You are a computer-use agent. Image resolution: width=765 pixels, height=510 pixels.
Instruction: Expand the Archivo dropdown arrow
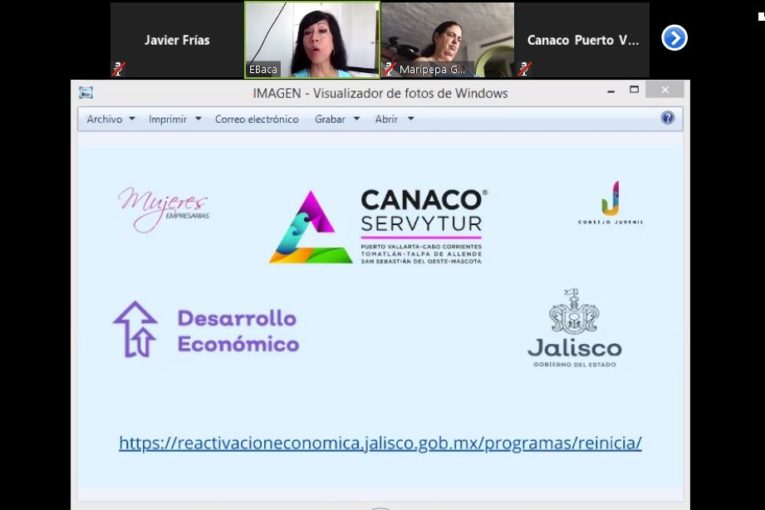point(132,119)
